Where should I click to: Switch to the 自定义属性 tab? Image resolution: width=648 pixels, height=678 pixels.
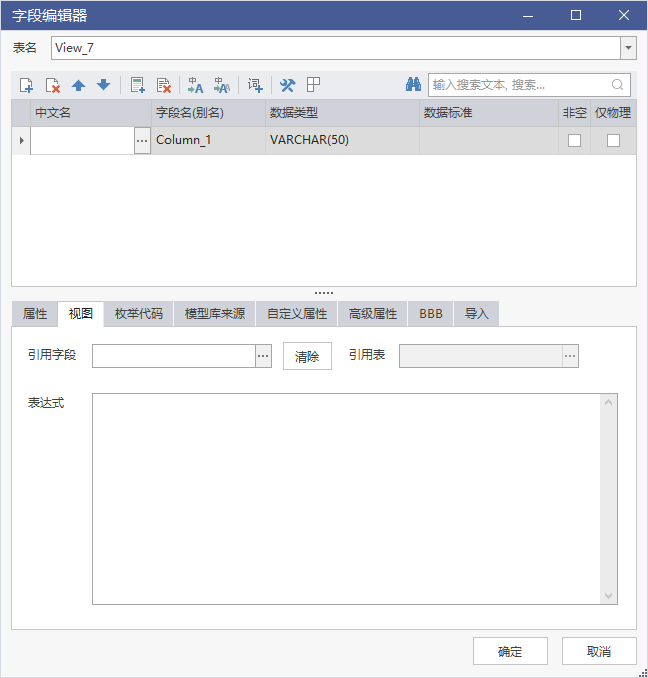pyautogui.click(x=297, y=313)
